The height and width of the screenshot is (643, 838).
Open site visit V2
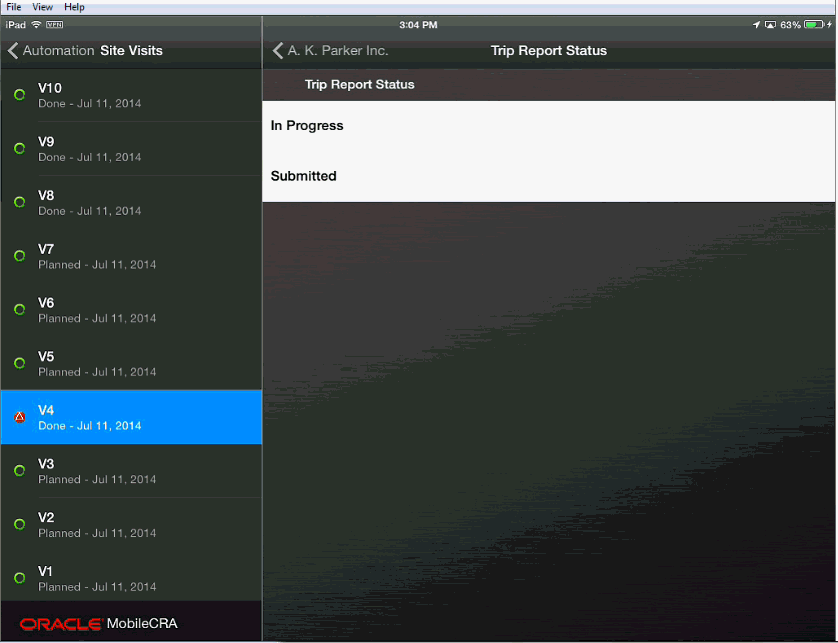(131, 525)
